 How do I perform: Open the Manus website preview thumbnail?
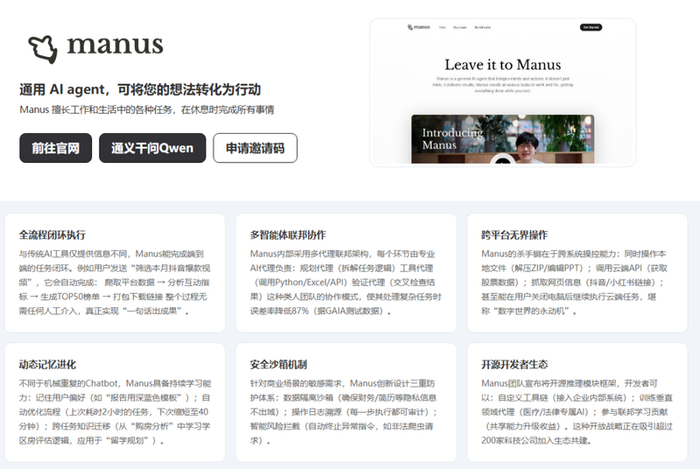(503, 92)
